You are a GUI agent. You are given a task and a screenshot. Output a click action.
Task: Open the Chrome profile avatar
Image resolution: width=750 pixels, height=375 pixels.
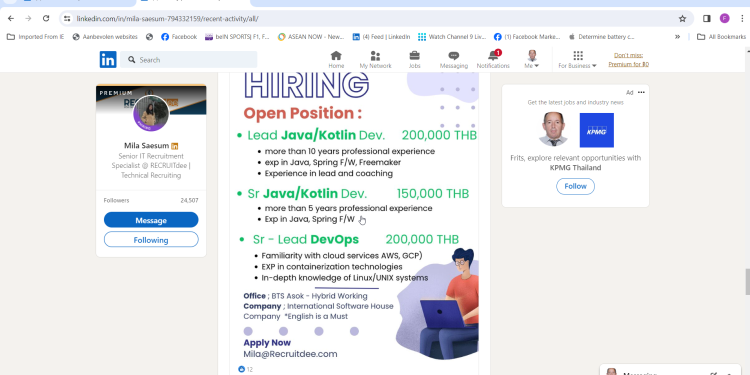(725, 19)
